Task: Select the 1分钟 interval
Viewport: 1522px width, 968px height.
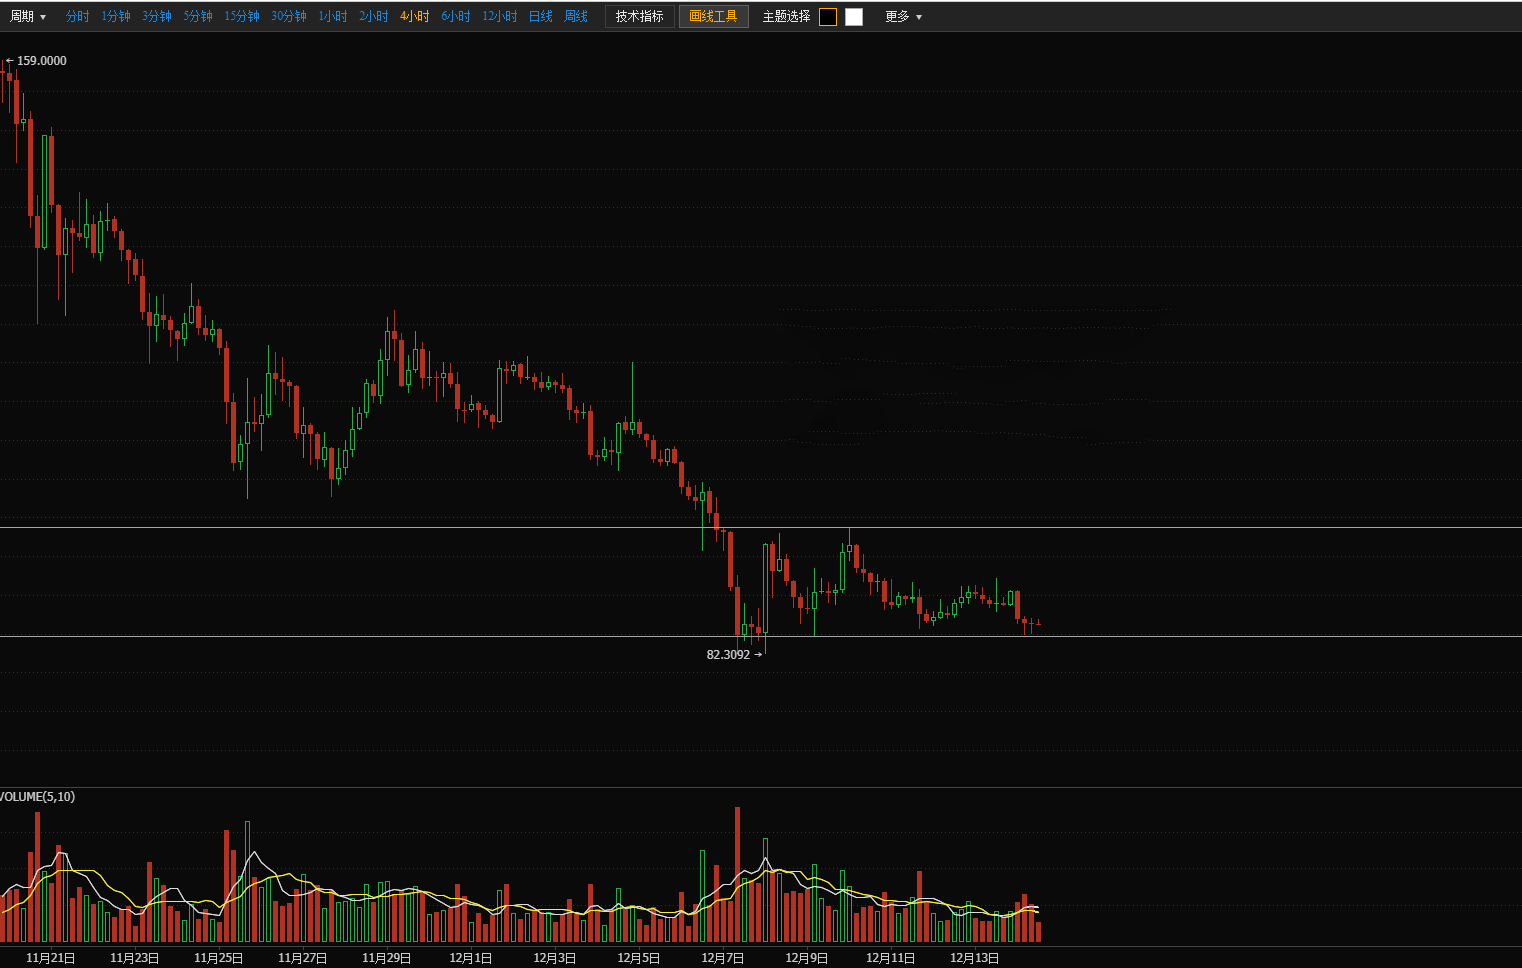Action: [x=116, y=17]
